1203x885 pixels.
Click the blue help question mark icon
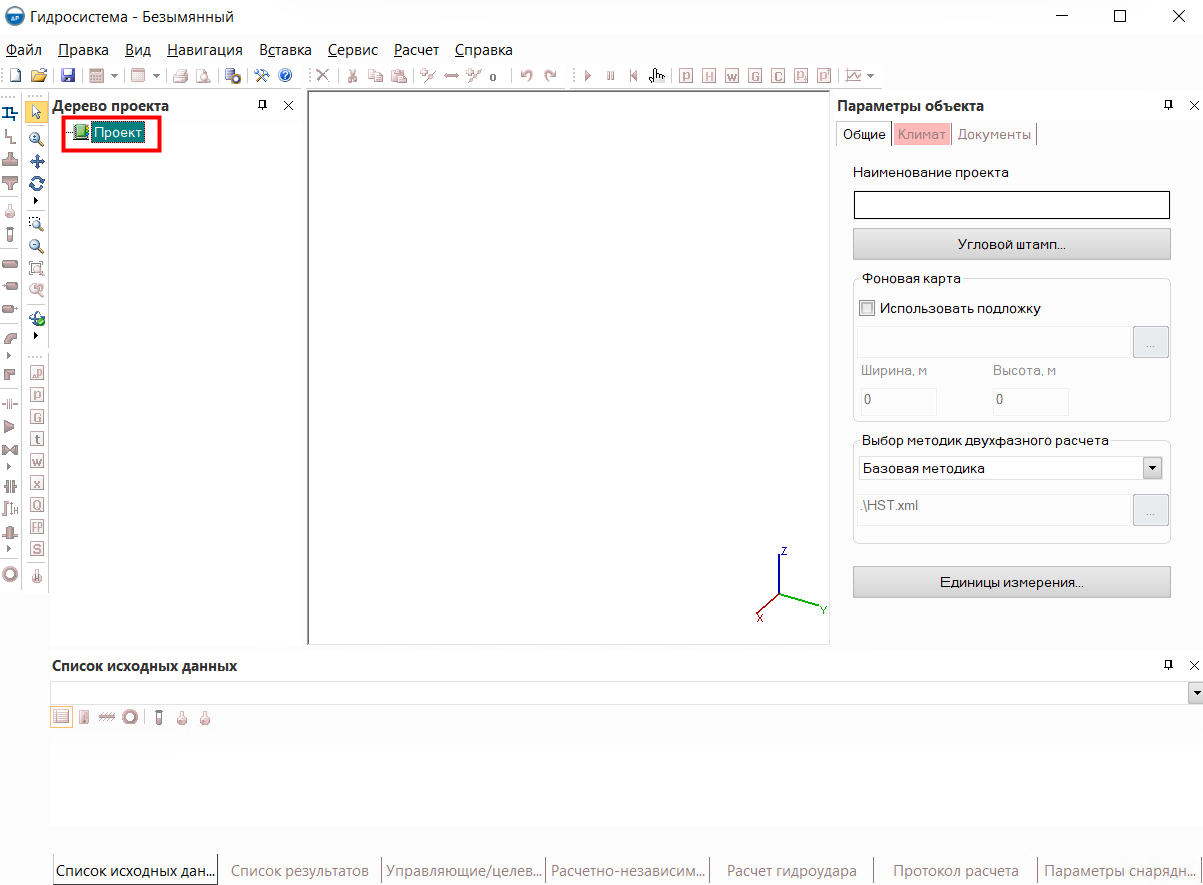[x=285, y=76]
